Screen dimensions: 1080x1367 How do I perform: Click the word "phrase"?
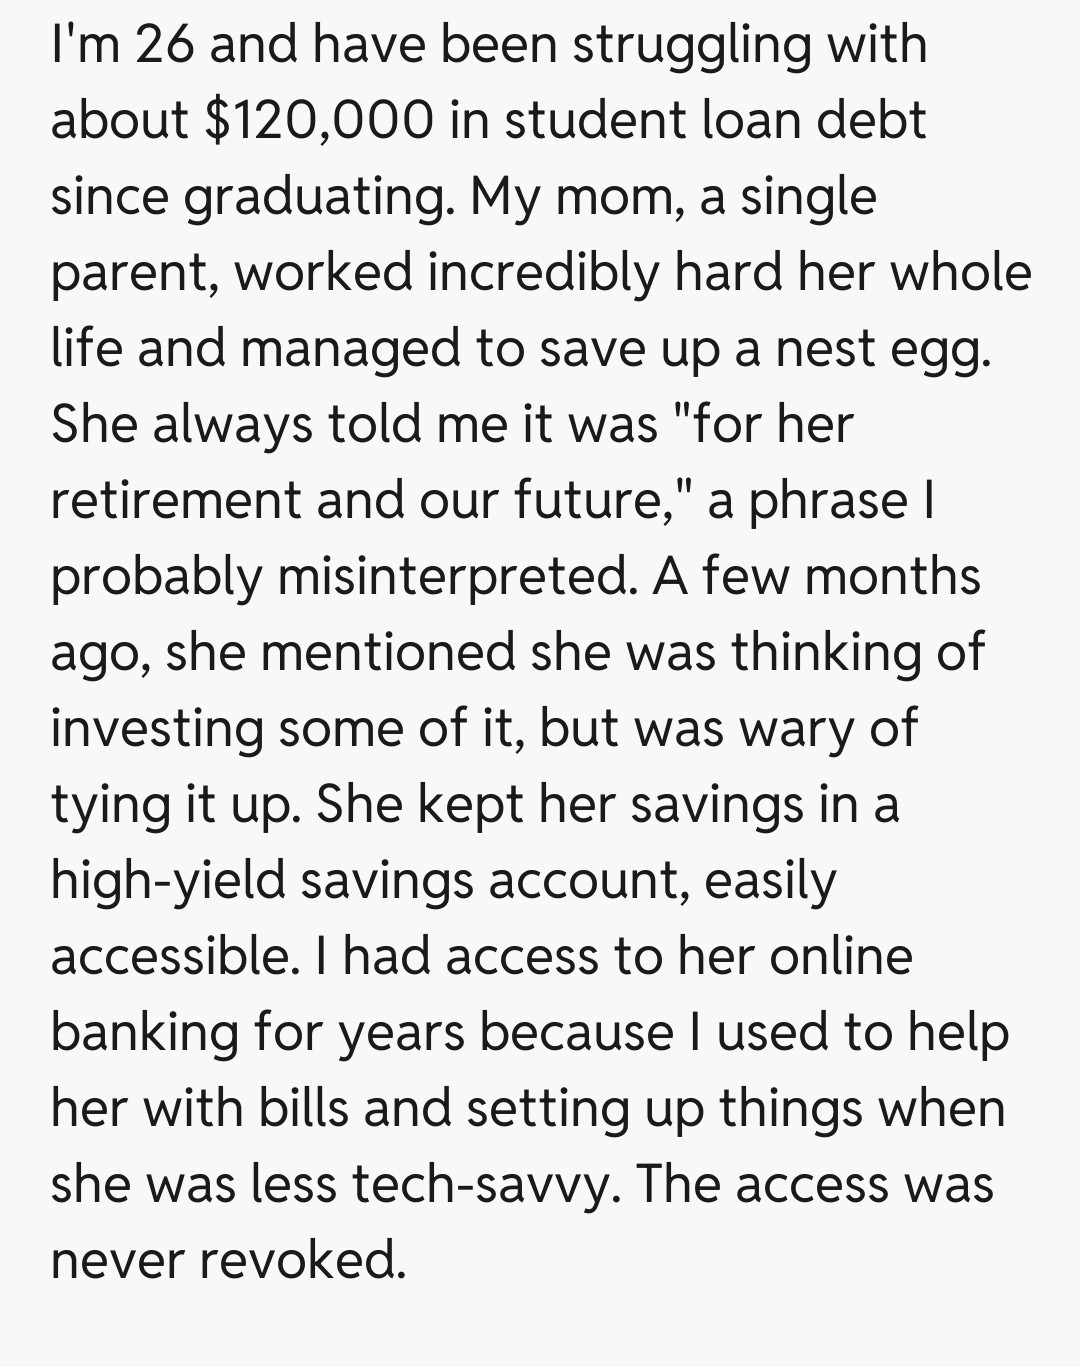click(x=828, y=500)
